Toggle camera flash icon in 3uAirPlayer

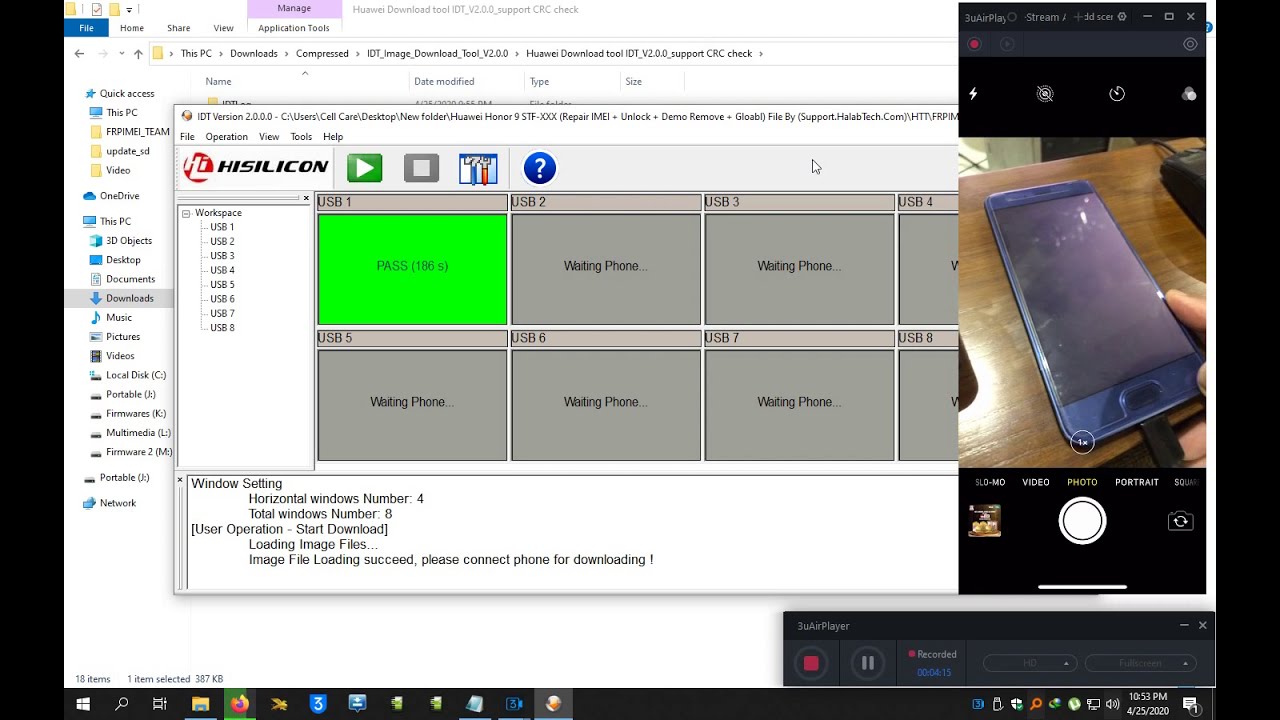tap(973, 94)
